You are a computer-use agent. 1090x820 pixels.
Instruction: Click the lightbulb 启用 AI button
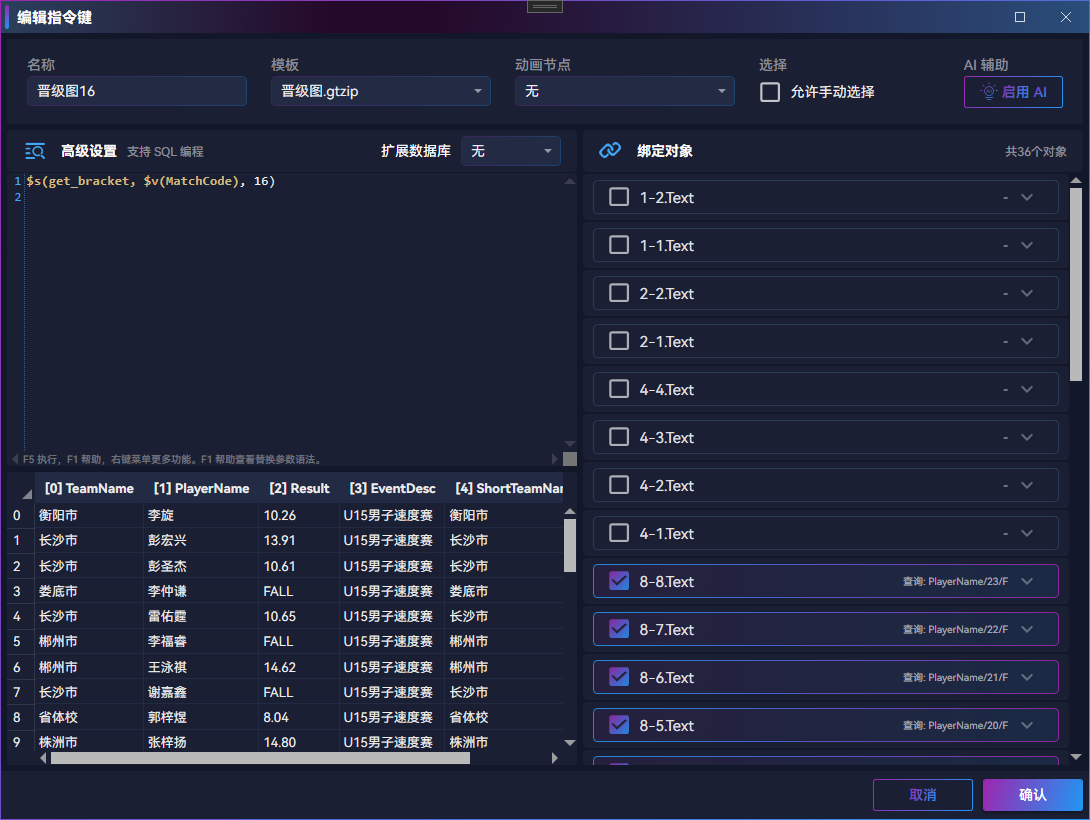point(1013,92)
